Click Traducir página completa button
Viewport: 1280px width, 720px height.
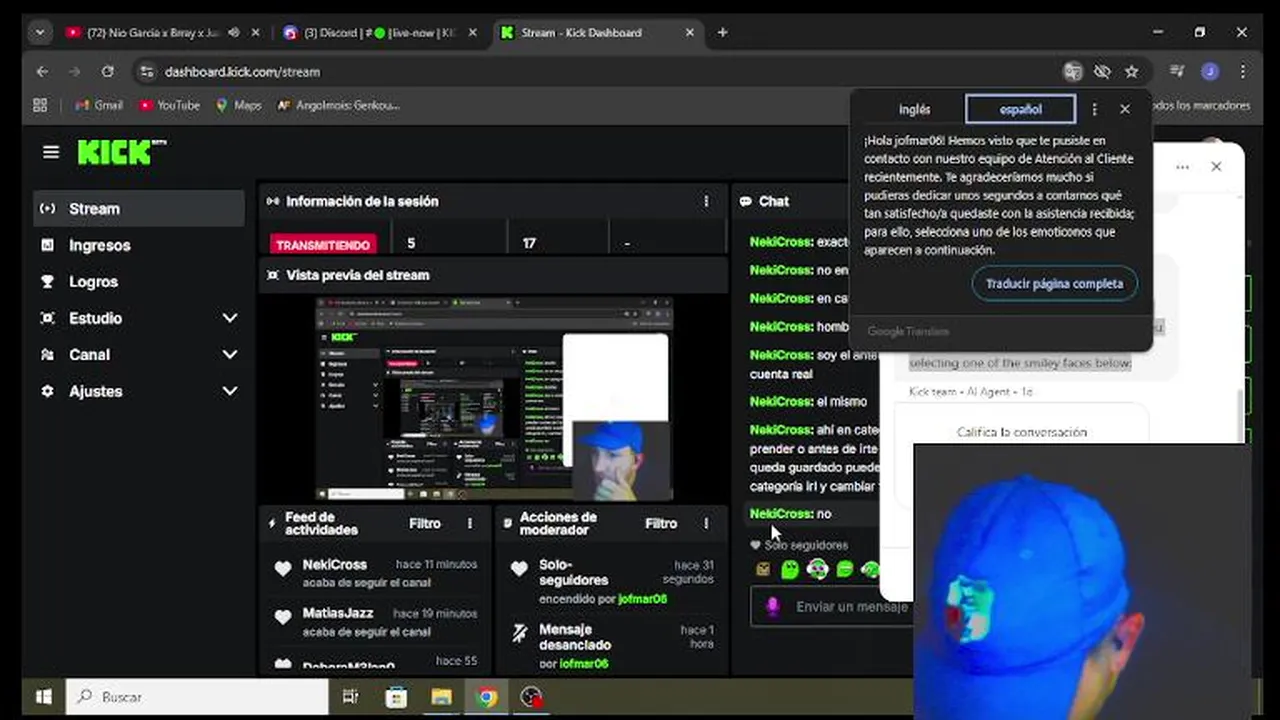pos(1054,284)
